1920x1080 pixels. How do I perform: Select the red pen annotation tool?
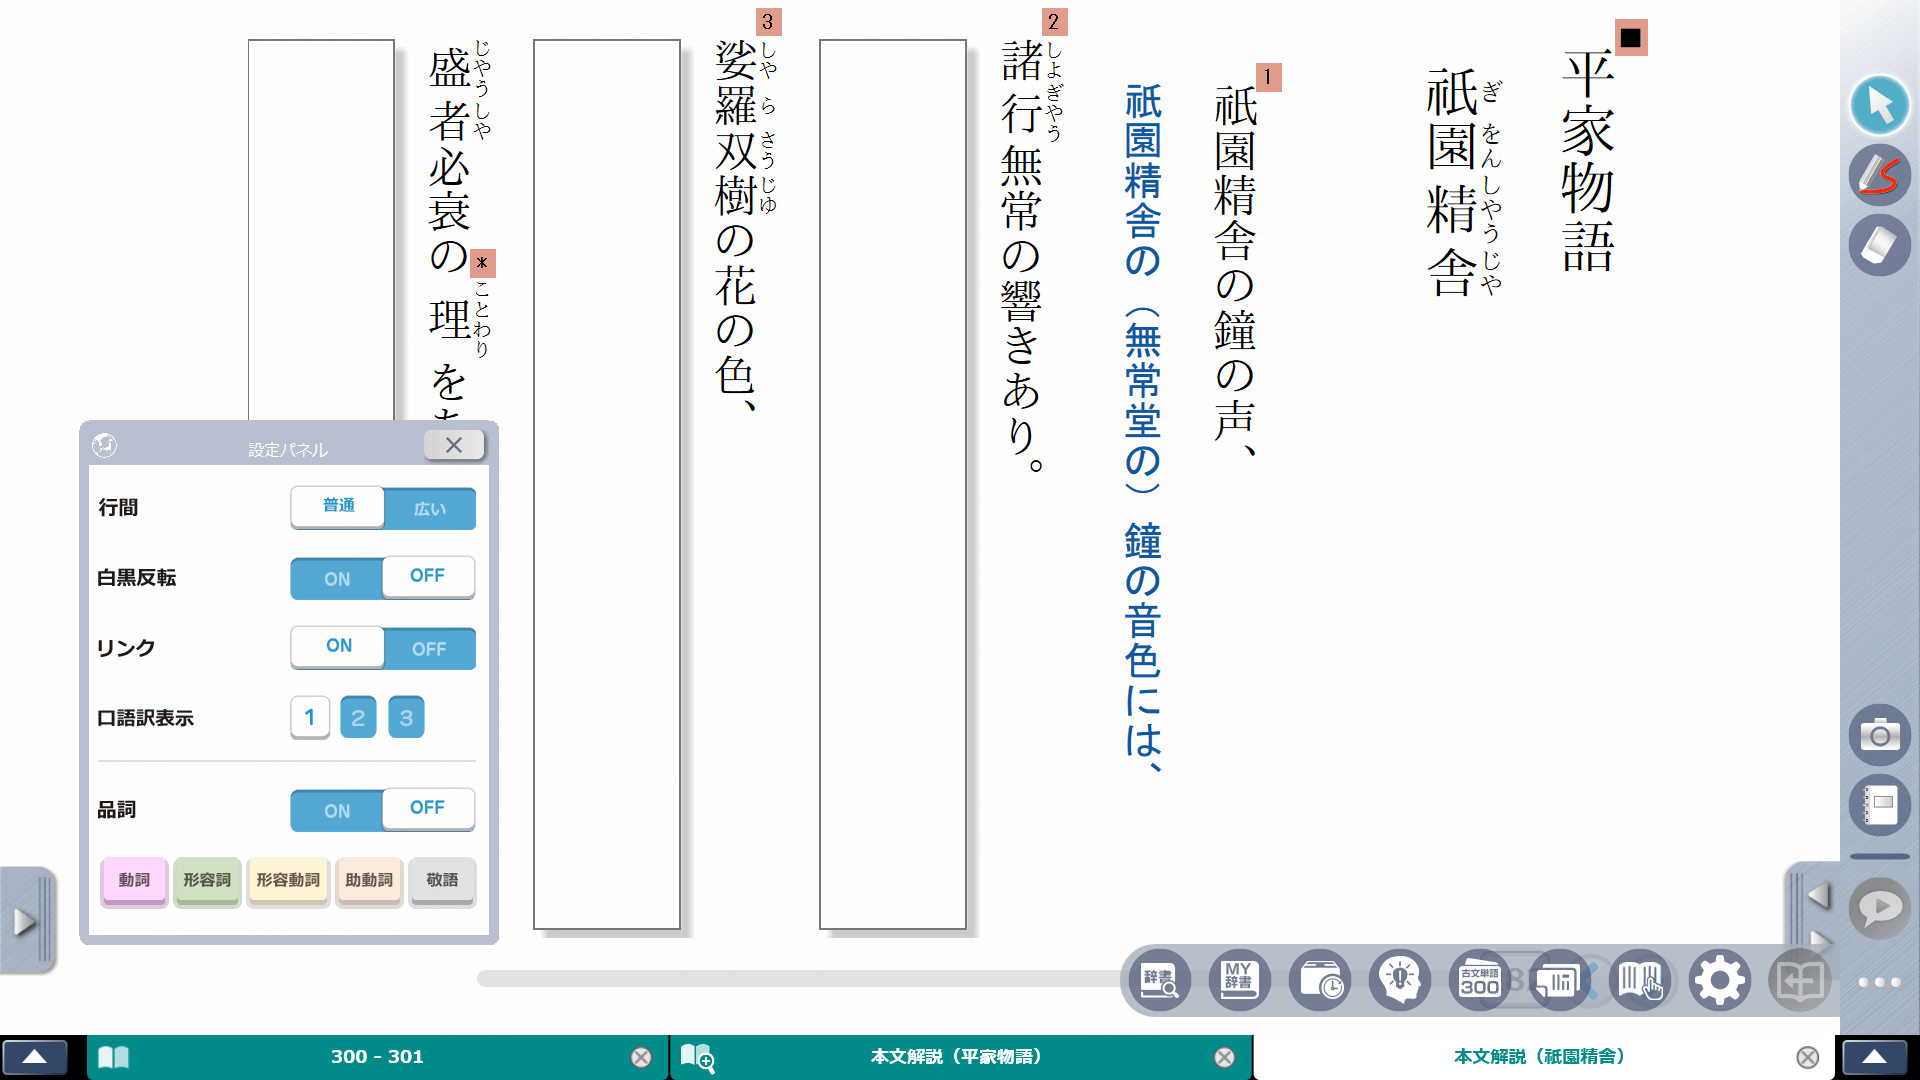tap(1880, 175)
